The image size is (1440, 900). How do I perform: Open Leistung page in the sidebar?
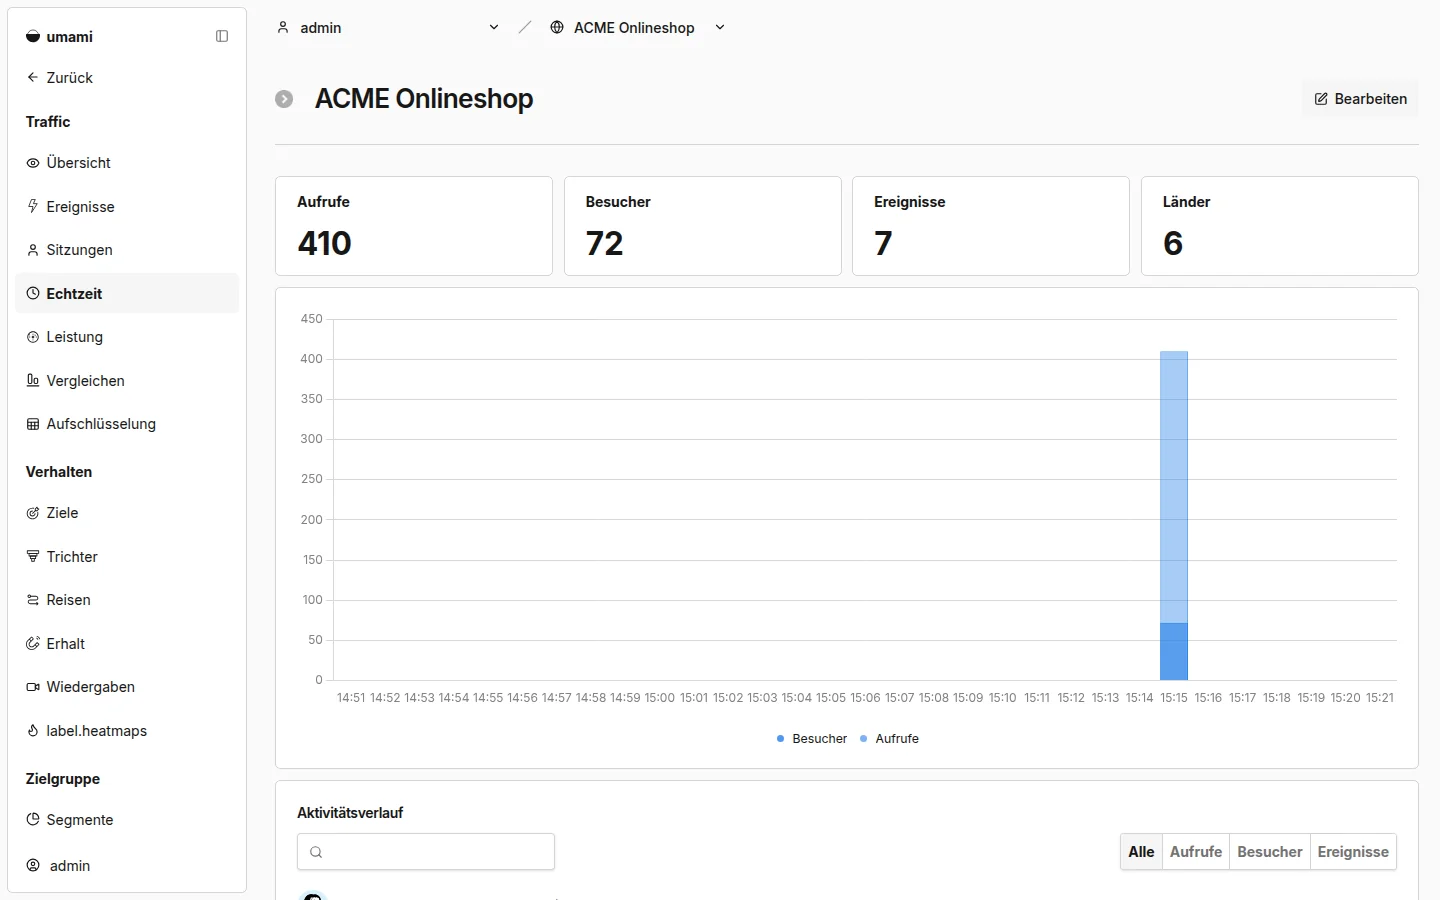(x=127, y=337)
